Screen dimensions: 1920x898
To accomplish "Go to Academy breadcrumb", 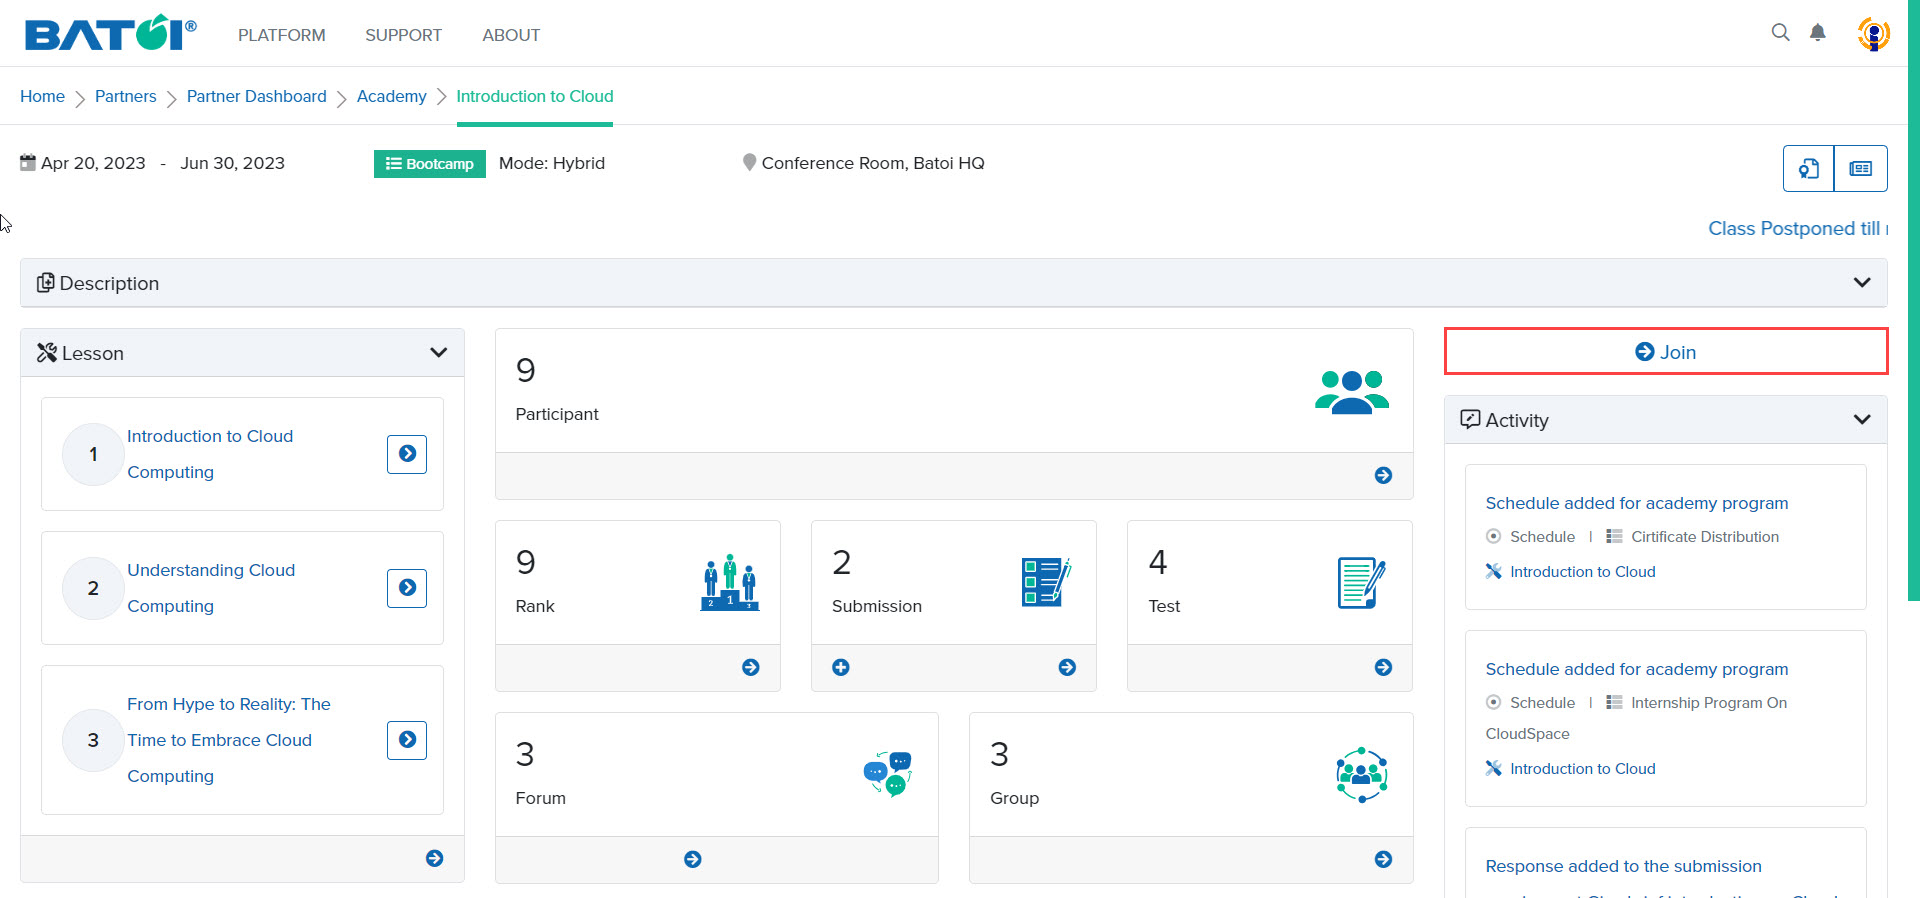I will click(x=392, y=96).
